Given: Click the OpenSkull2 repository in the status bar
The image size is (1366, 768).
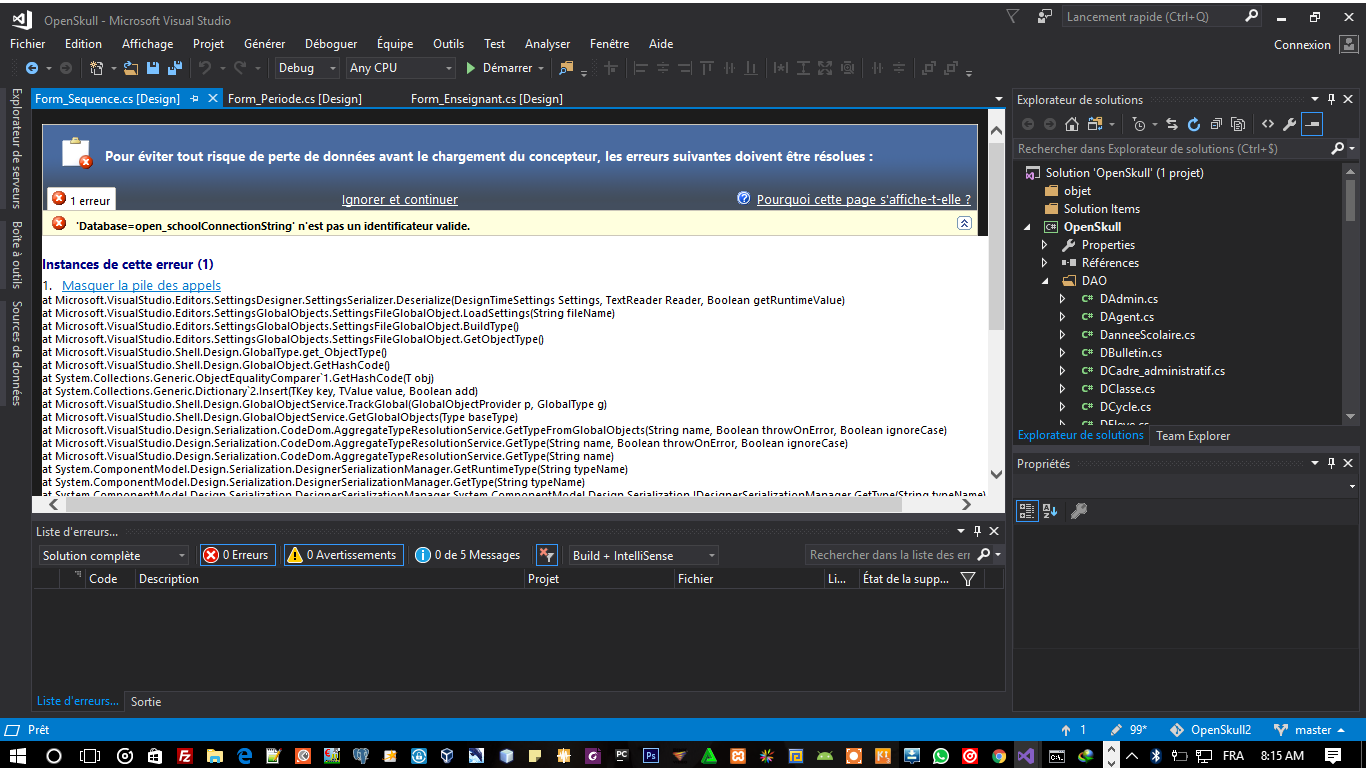Looking at the screenshot, I should [x=1211, y=730].
